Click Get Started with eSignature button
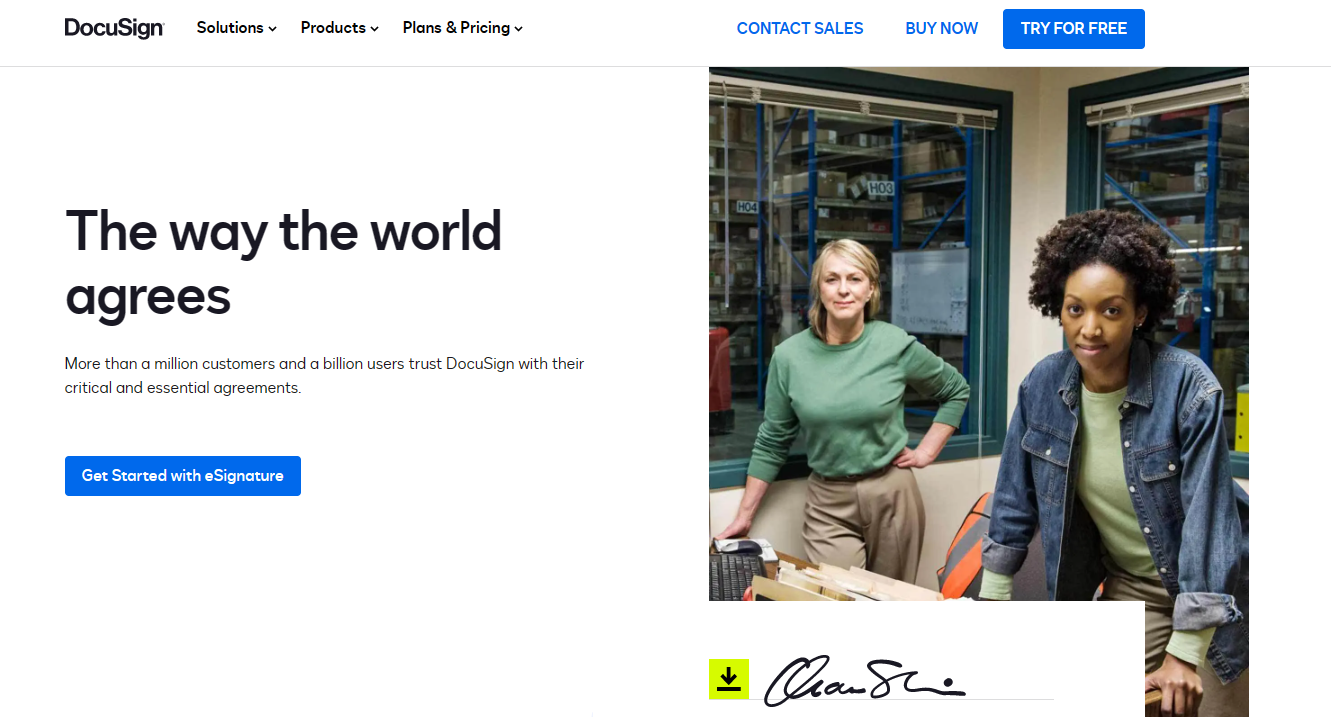This screenshot has width=1331, height=717. [183, 476]
